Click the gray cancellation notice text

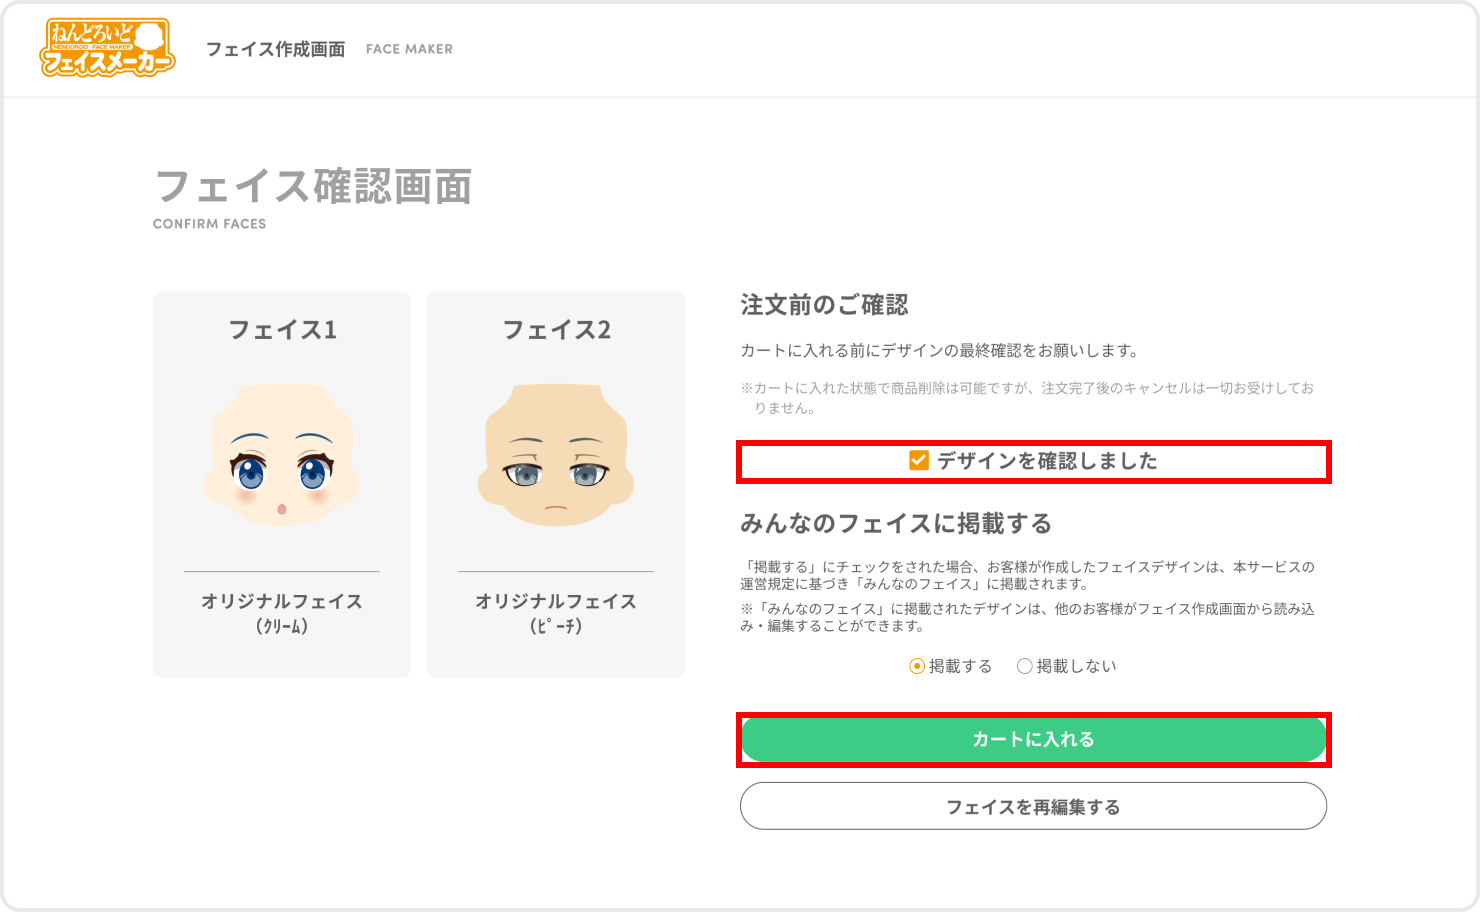coord(1027,397)
